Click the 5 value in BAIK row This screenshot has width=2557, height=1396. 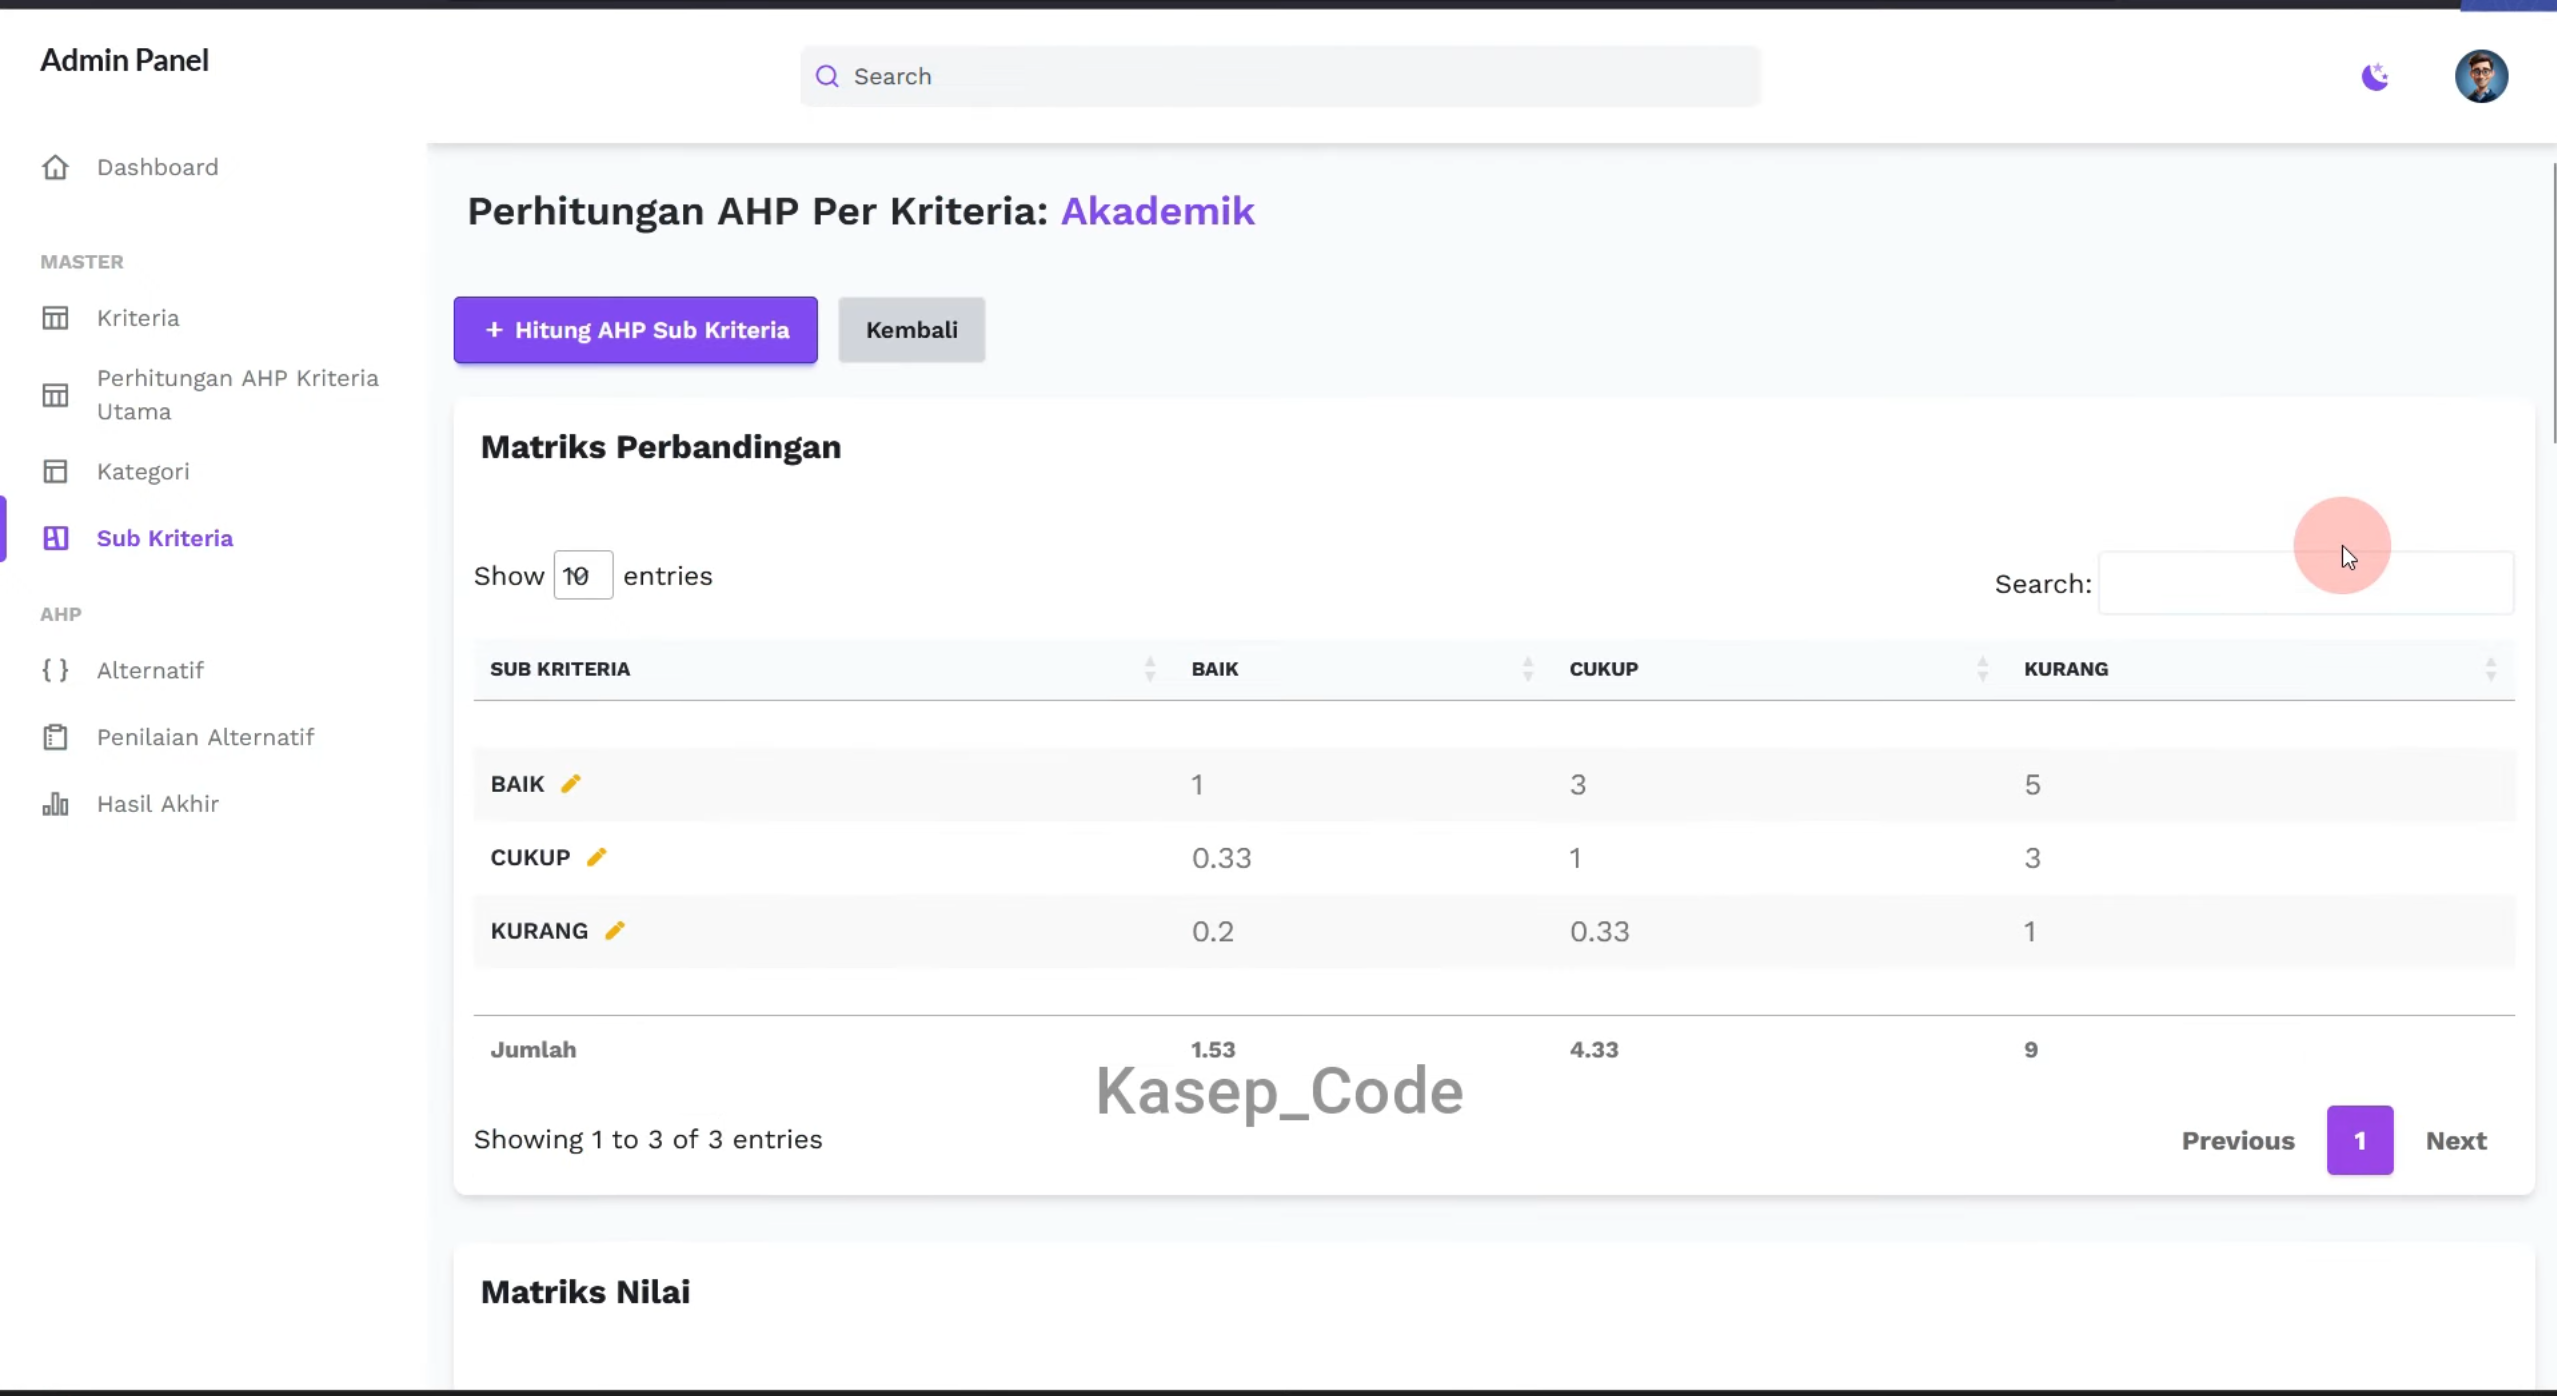2032,784
